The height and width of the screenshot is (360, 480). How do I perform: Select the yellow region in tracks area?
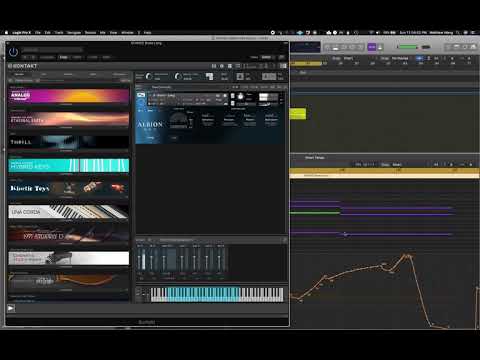tap(298, 114)
